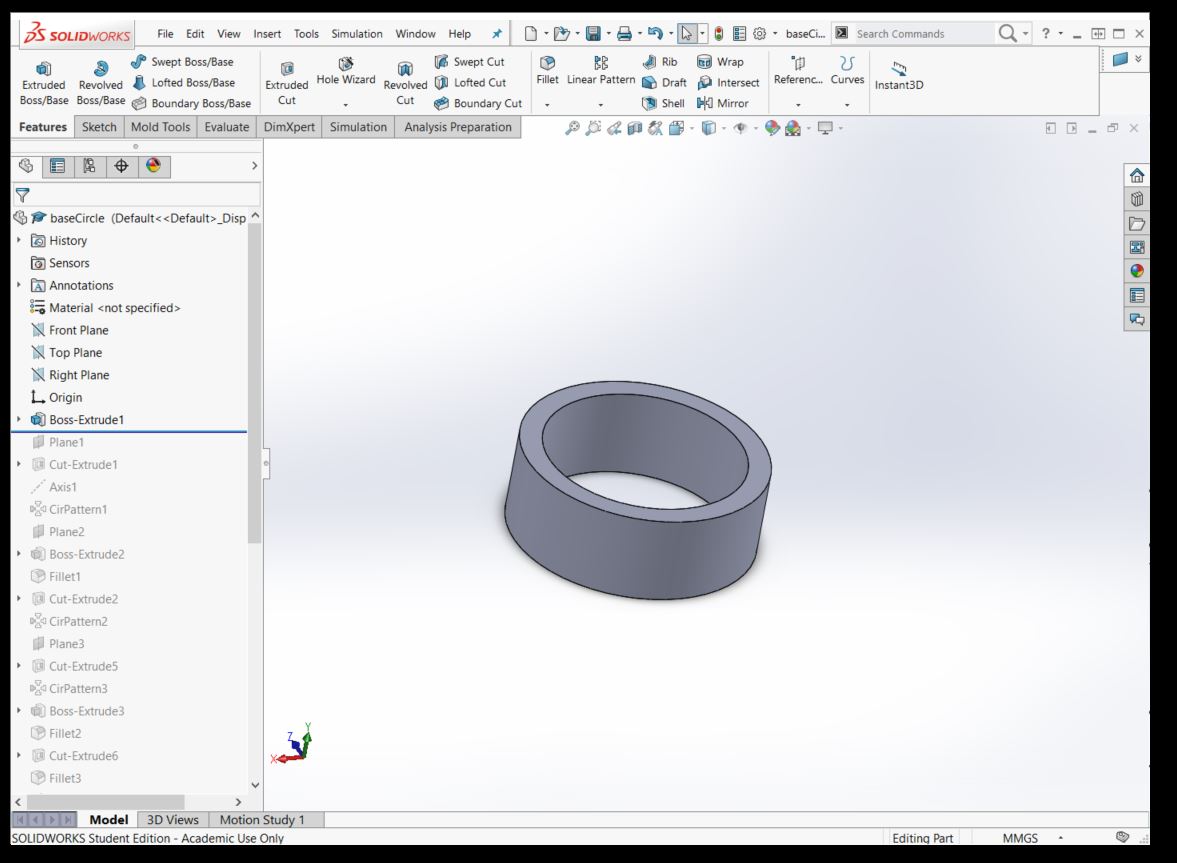1177x863 pixels.
Task: Open FeatureManager design tree tab
Action: (26, 166)
